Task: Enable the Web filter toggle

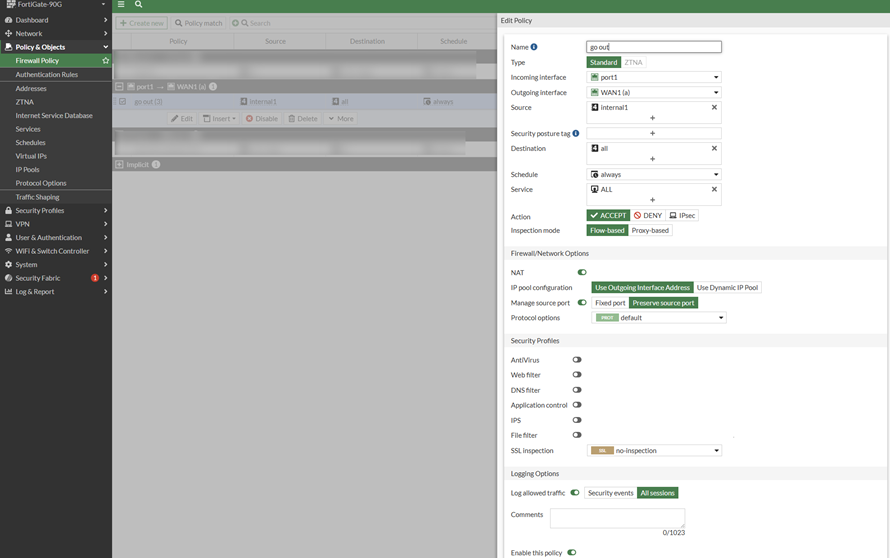Action: pos(577,375)
